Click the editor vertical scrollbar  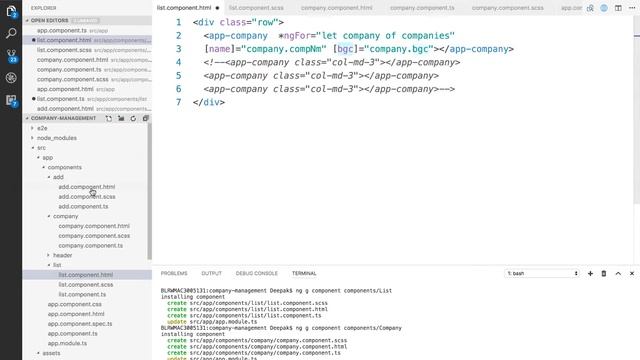637,110
